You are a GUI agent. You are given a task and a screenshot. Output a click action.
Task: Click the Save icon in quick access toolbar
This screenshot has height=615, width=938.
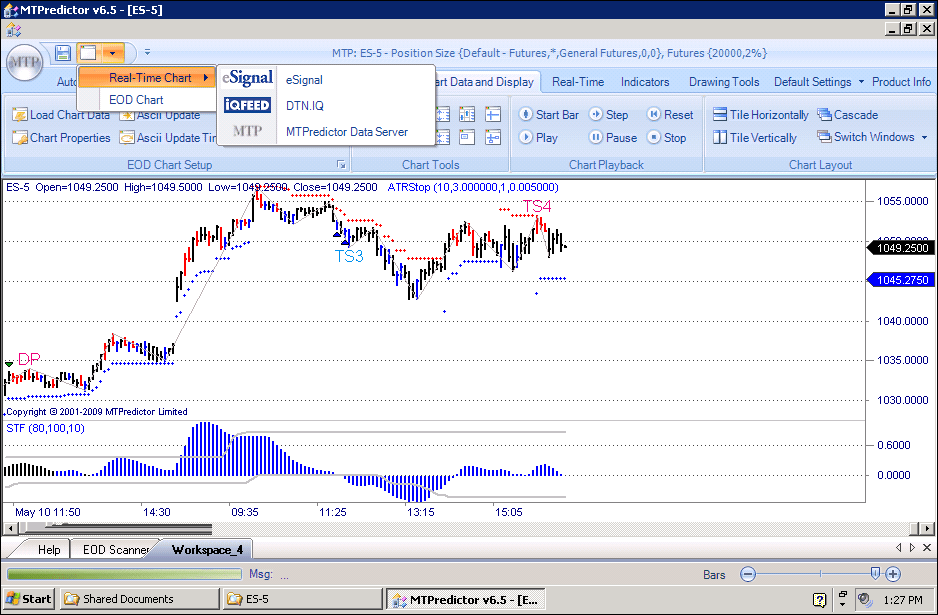click(x=64, y=52)
